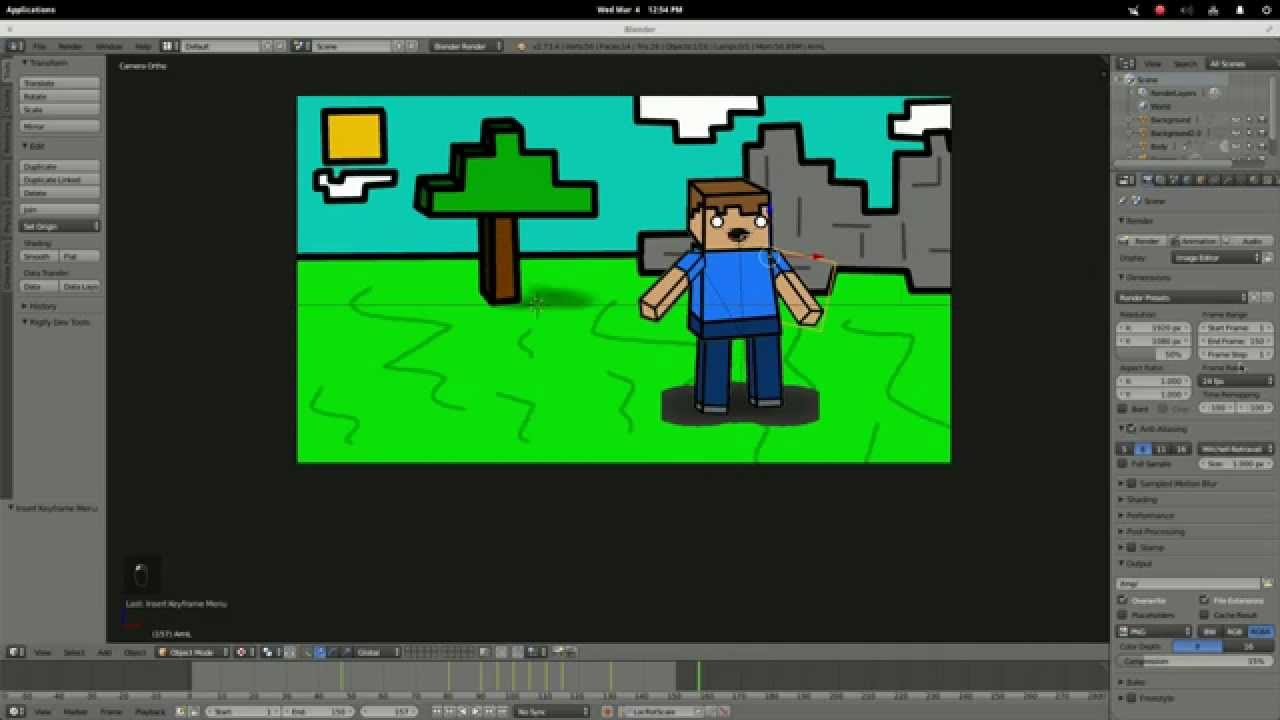The height and width of the screenshot is (720, 1280).
Task: Toggle Background object visibility eye
Action: 1235,119
